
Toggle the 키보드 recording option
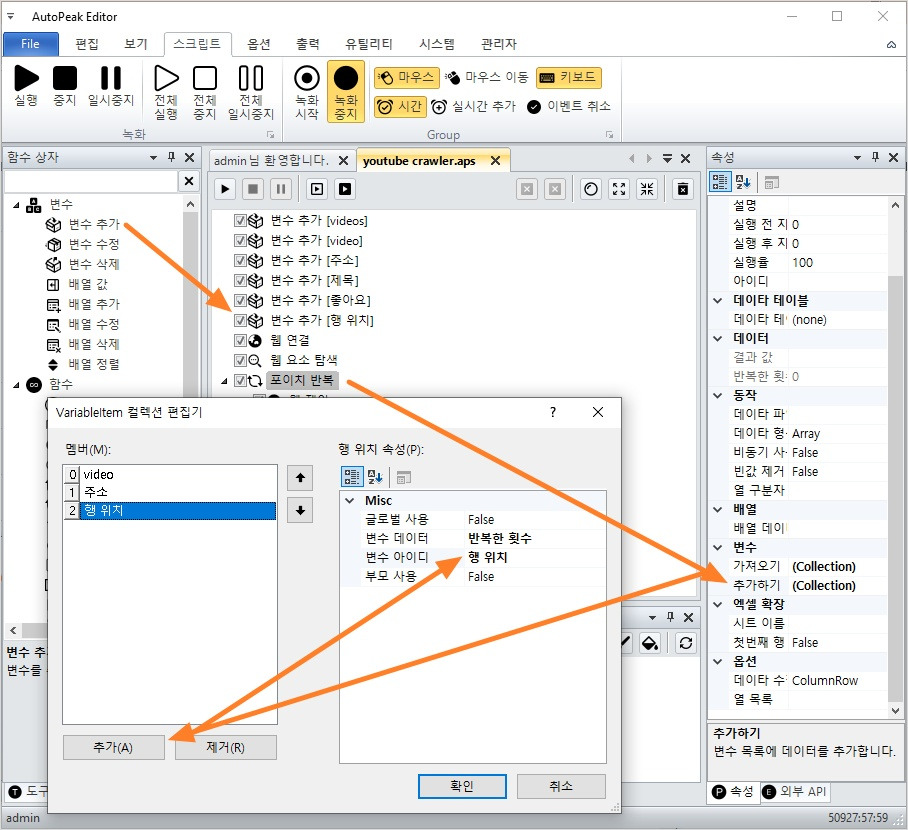point(569,77)
